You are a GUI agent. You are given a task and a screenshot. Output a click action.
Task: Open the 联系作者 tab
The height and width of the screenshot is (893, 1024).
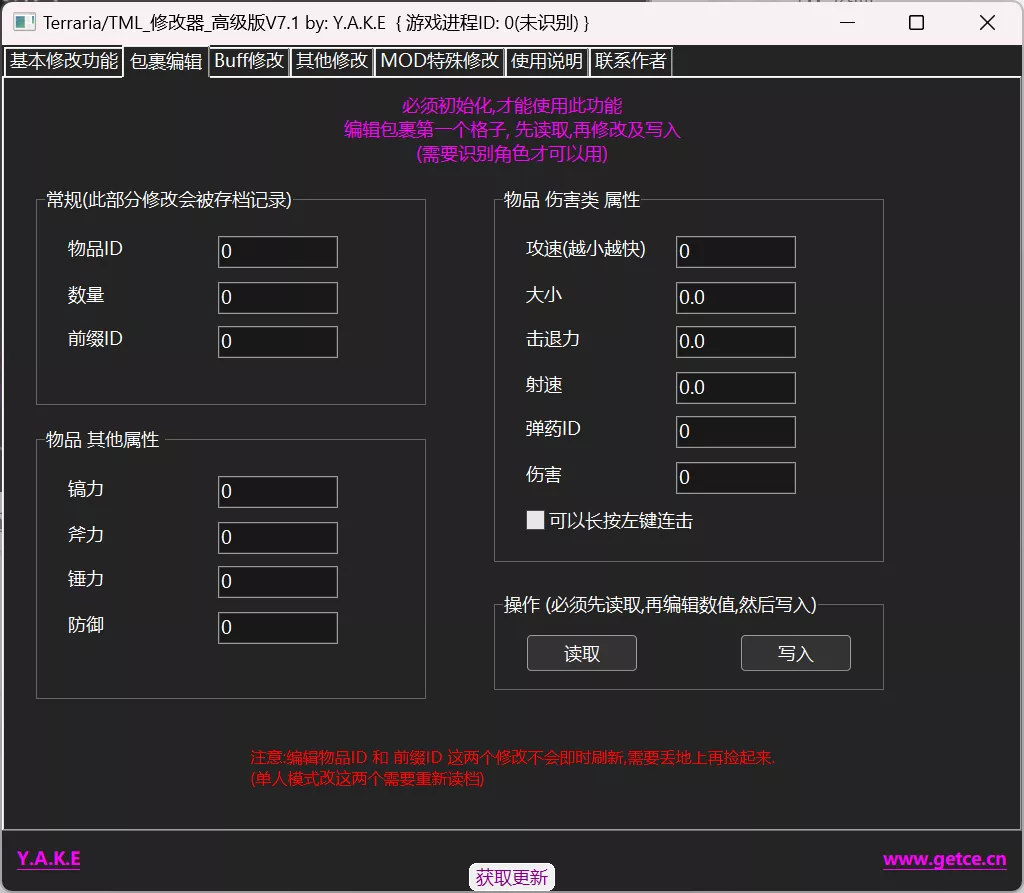(x=631, y=61)
